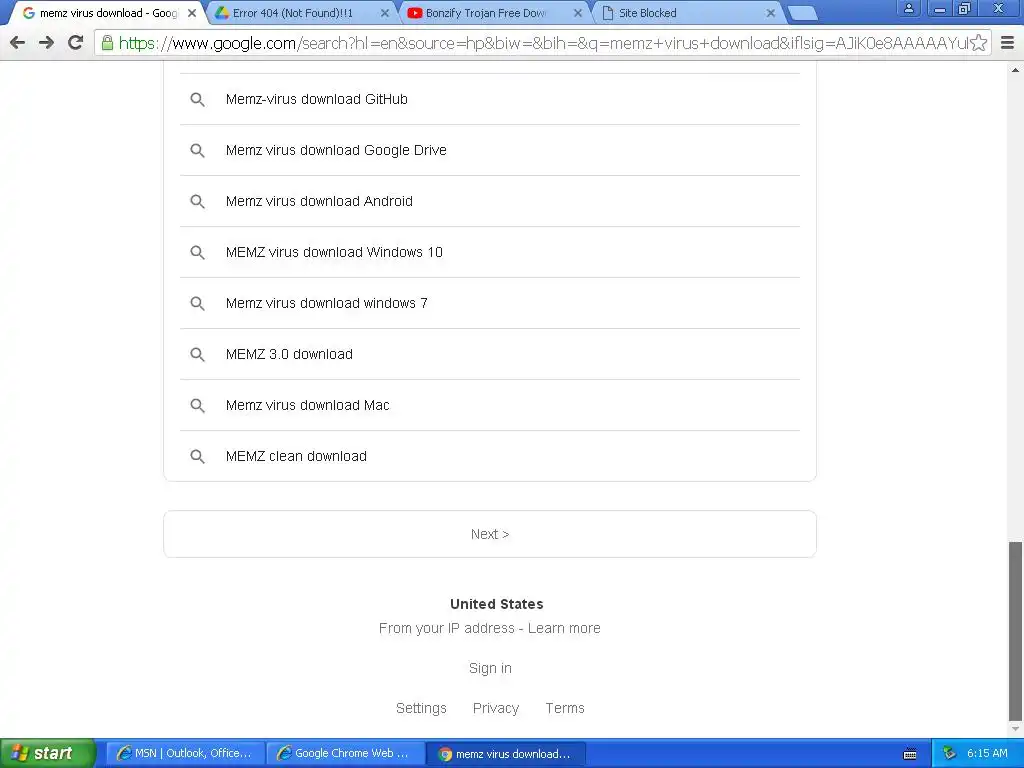This screenshot has height=768, width=1024.
Task: Switch to the memz virus download tab
Action: [108, 13]
